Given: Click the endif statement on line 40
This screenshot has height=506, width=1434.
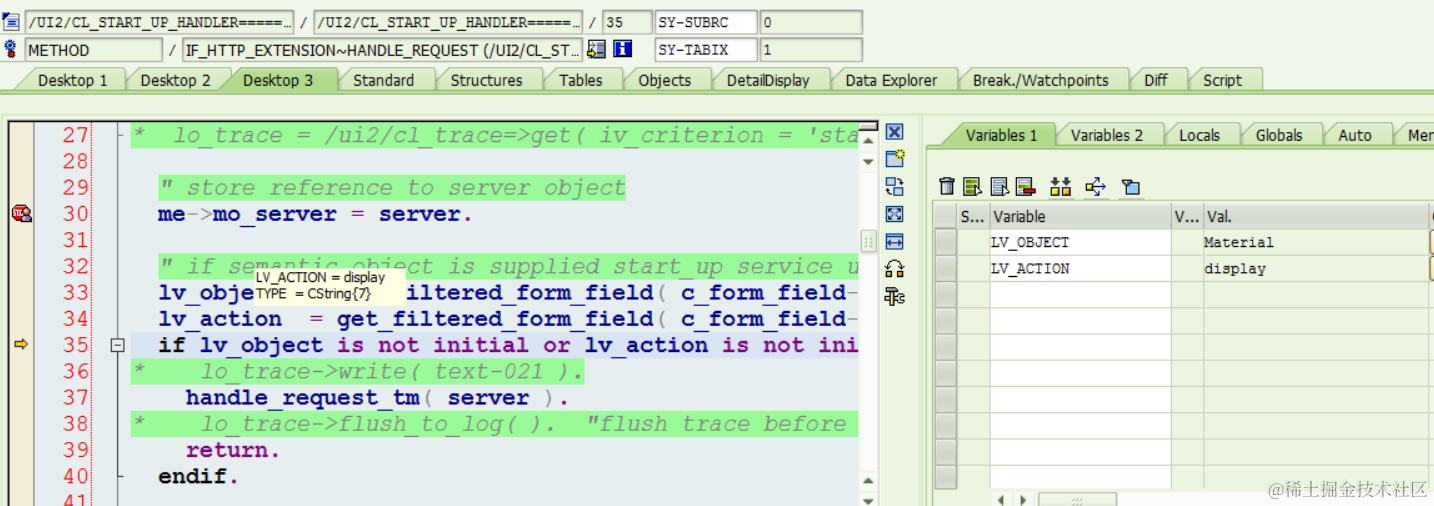Looking at the screenshot, I should [x=198, y=476].
